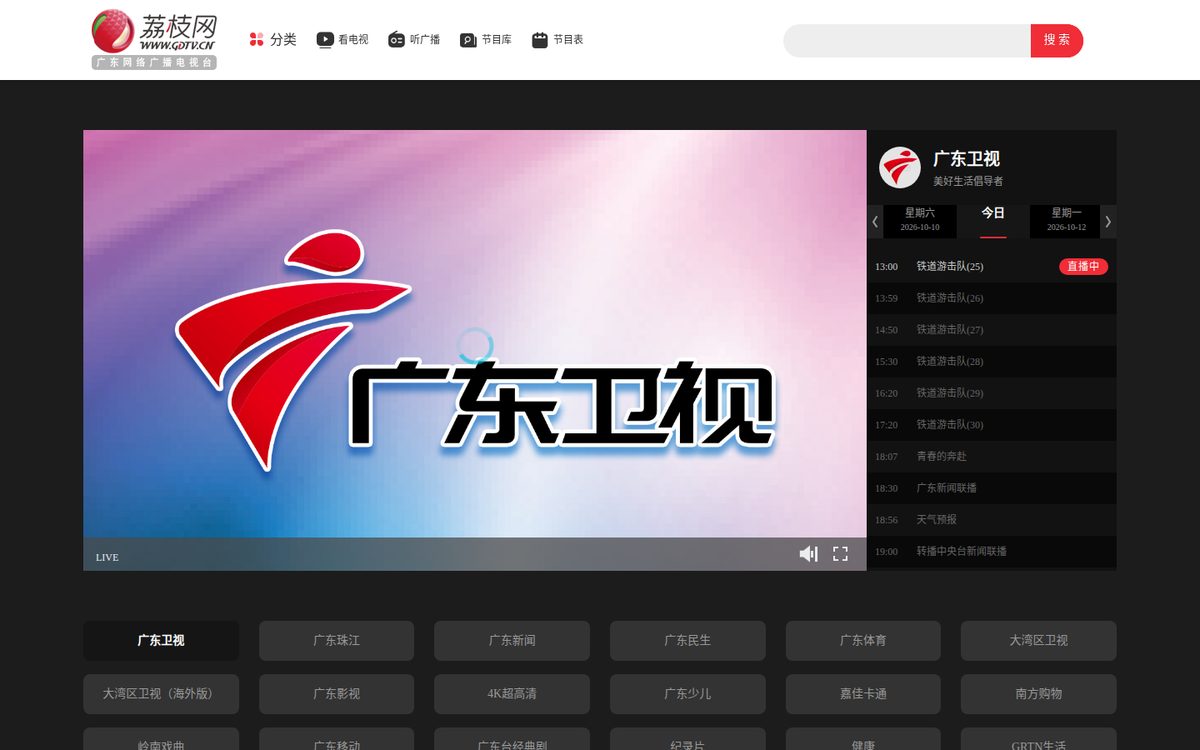Switch to 南方购物 channel
The height and width of the screenshot is (750, 1200).
(1039, 693)
